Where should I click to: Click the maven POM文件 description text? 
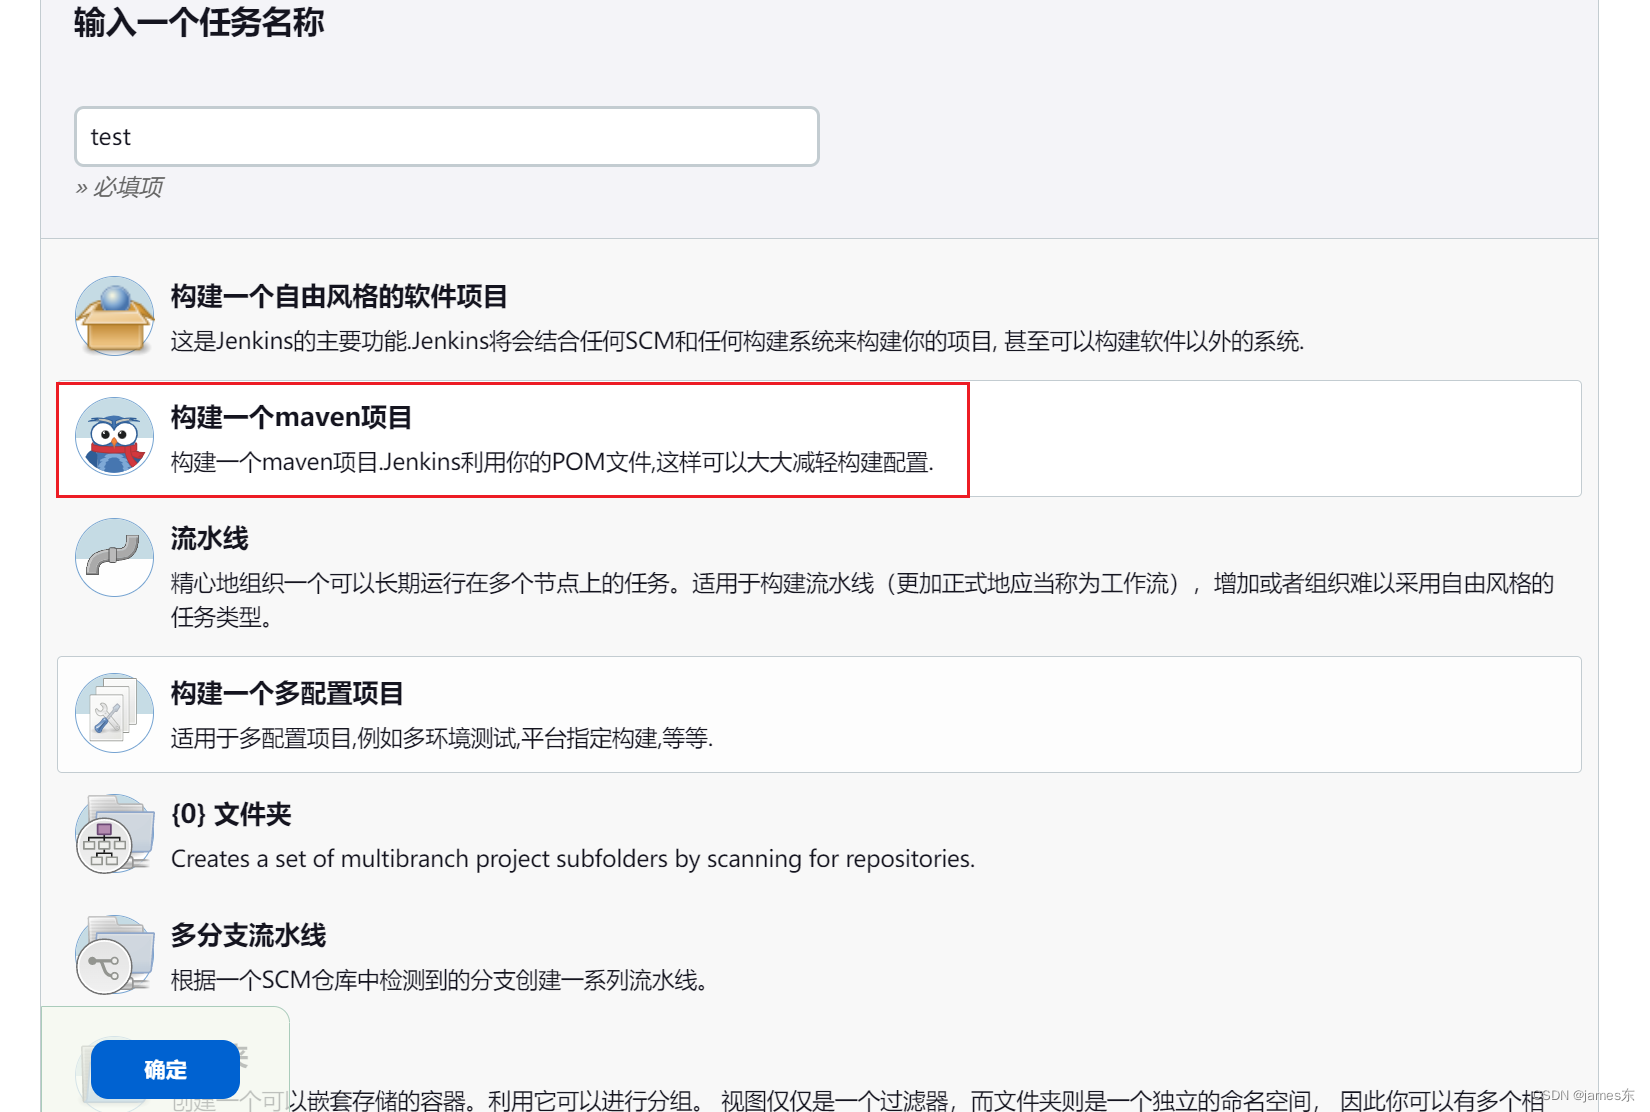coord(552,462)
